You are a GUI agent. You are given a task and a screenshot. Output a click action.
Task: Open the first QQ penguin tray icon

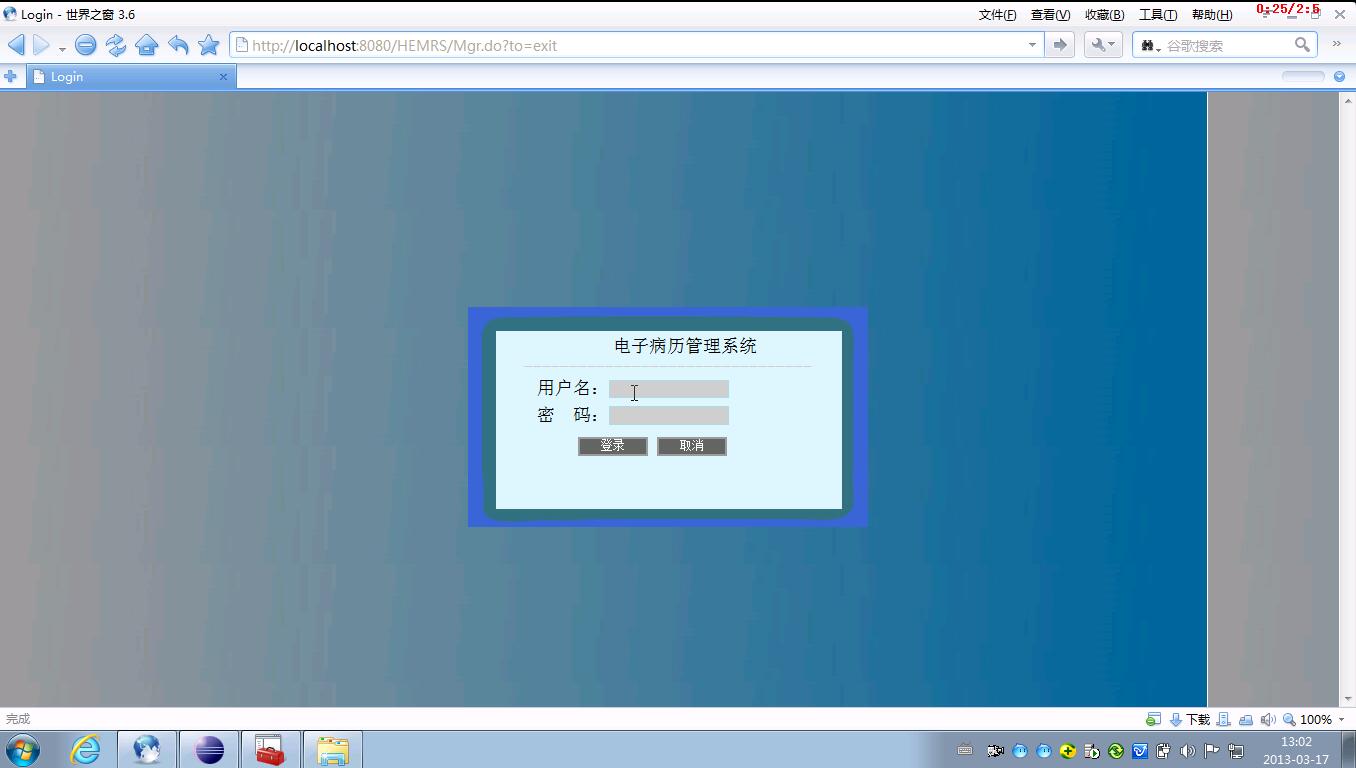pos(1019,750)
